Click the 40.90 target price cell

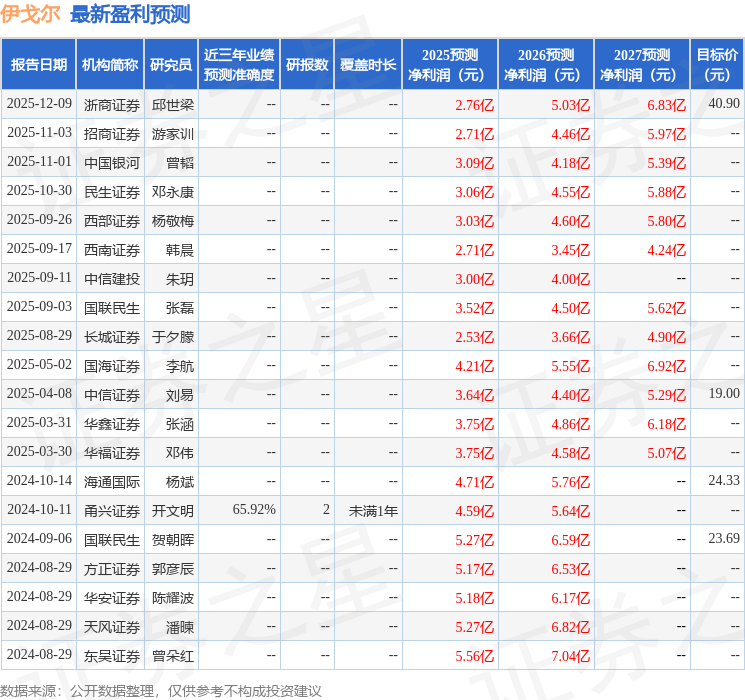click(x=723, y=104)
